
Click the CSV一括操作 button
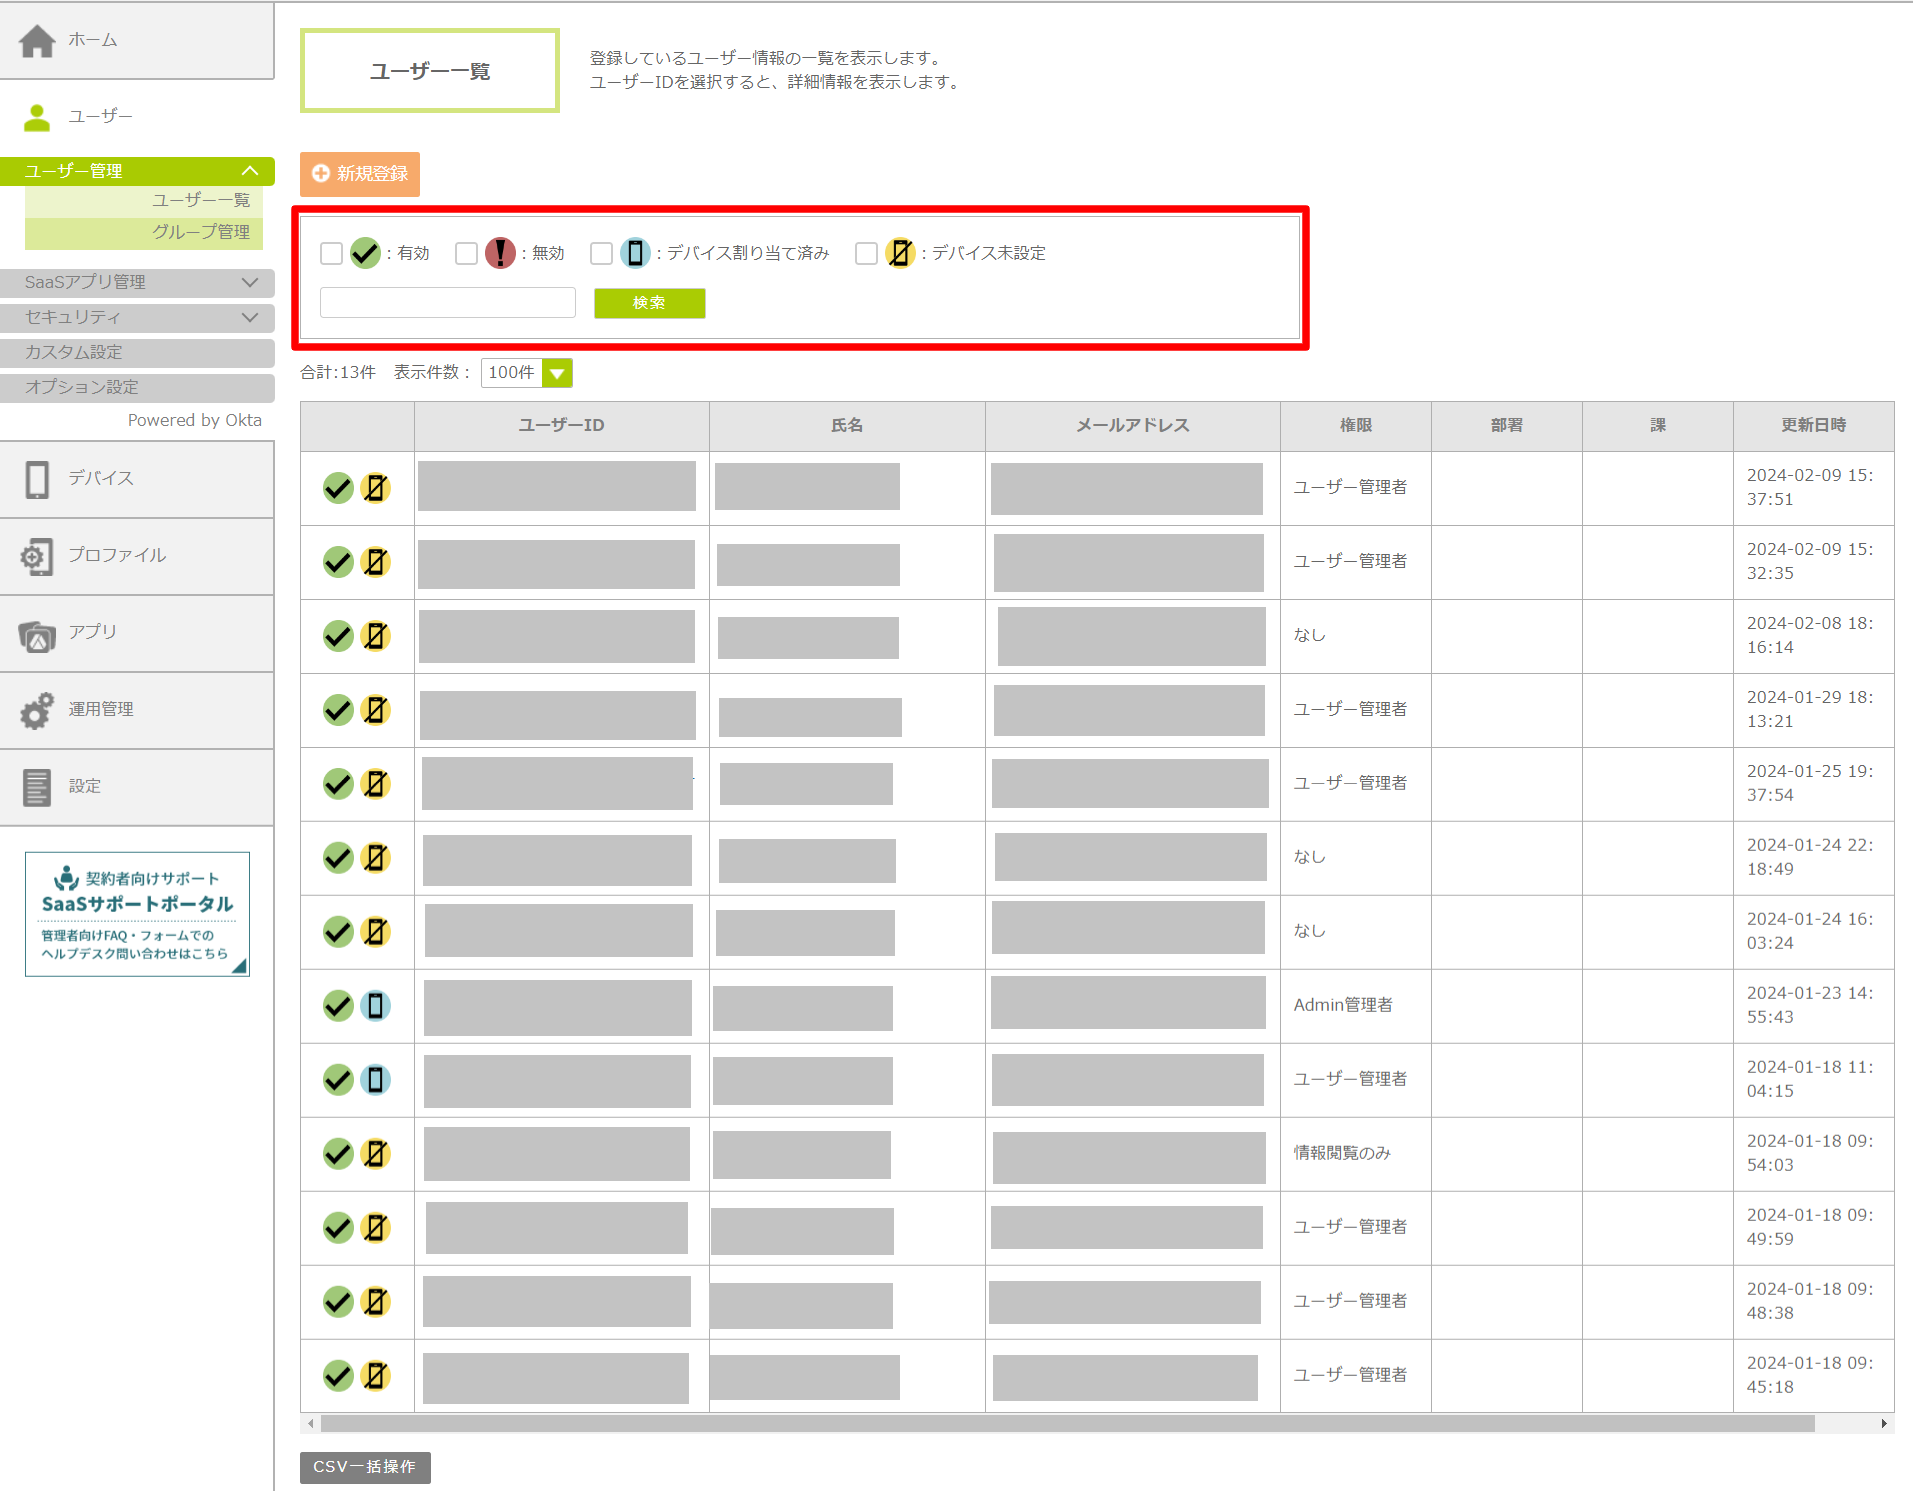tap(365, 1467)
